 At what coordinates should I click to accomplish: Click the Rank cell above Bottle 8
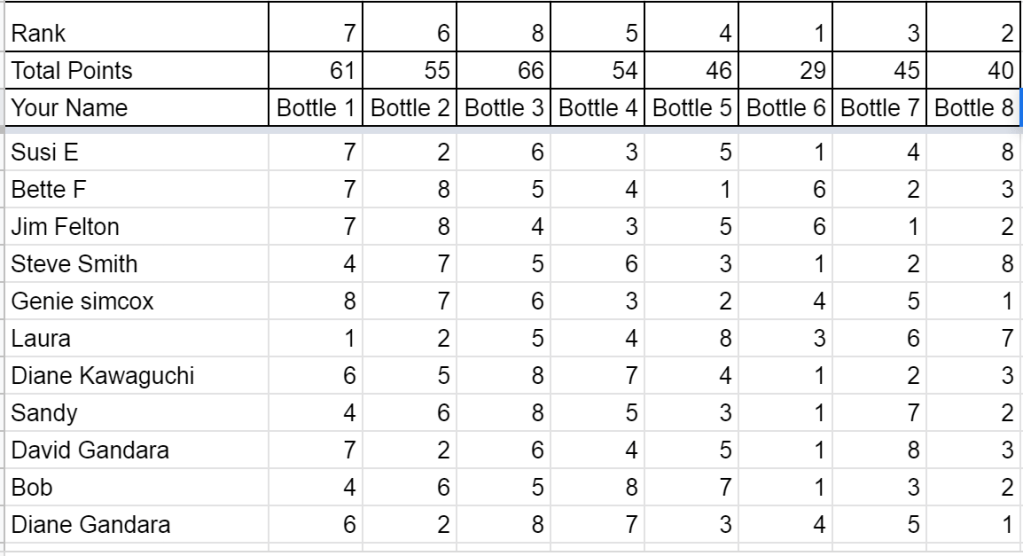tap(974, 34)
